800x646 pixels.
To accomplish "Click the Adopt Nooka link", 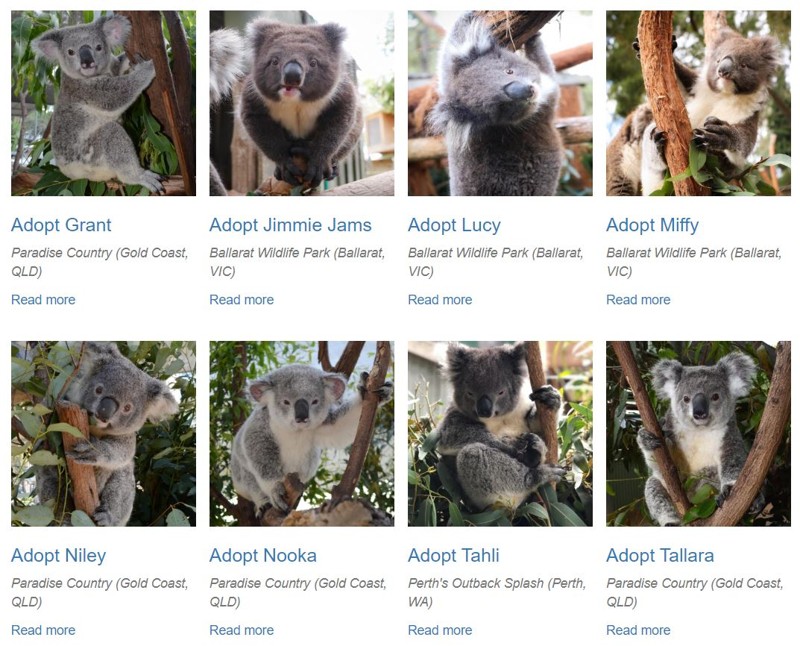I will pyautogui.click(x=263, y=555).
